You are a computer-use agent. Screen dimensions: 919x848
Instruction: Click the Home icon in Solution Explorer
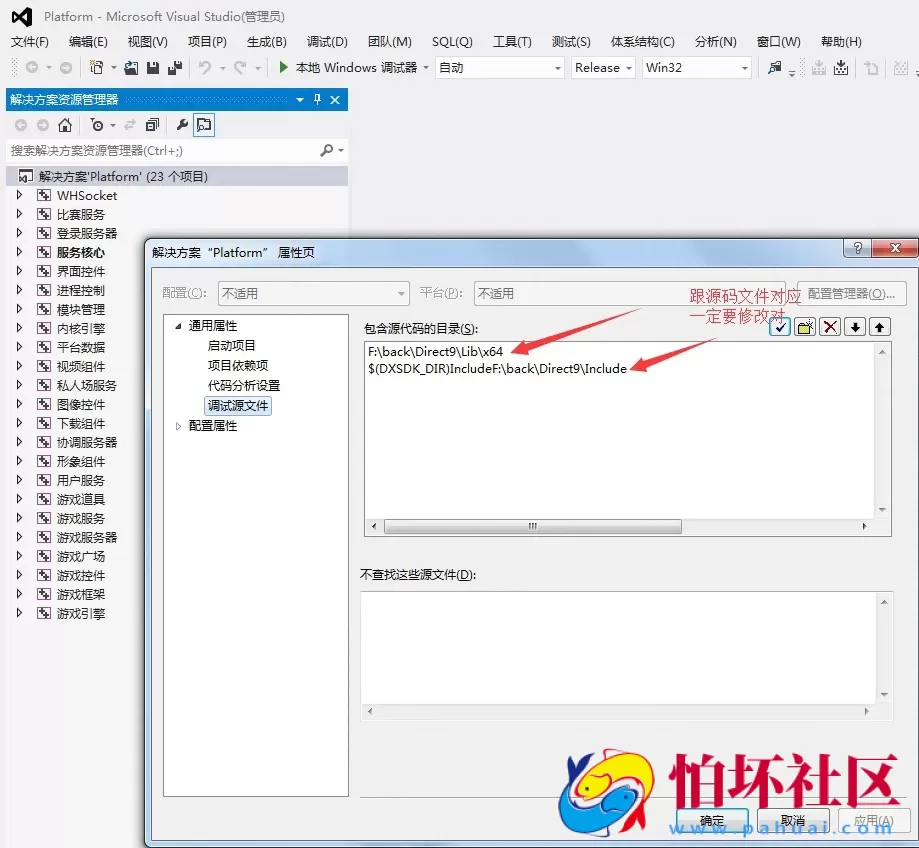click(x=64, y=126)
